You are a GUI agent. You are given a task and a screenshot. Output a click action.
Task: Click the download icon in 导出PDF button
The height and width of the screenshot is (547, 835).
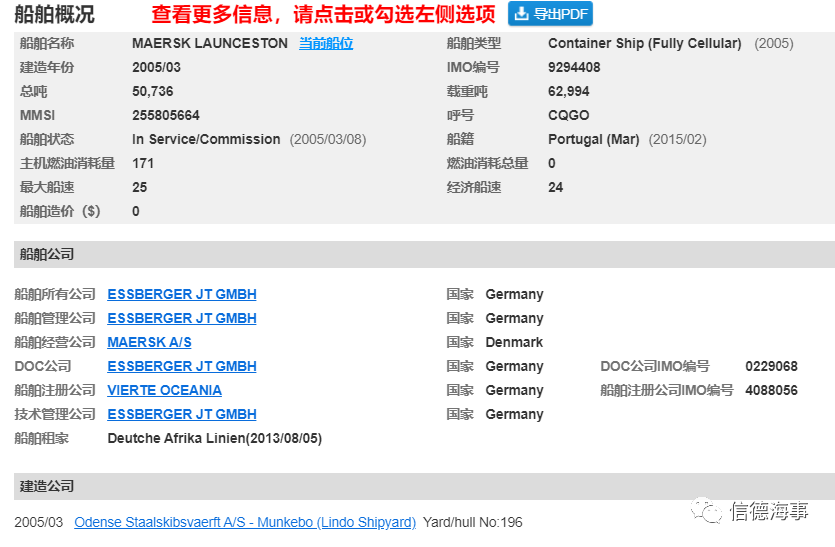coord(522,13)
